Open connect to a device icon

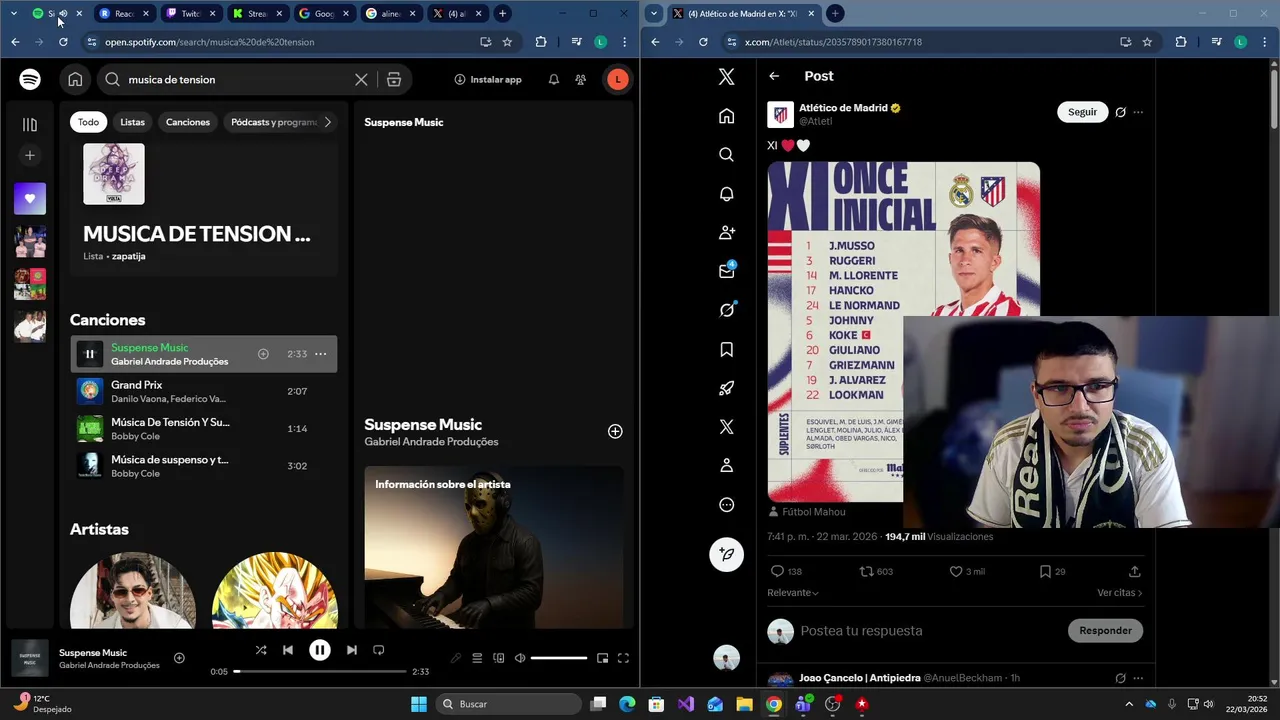(x=499, y=658)
